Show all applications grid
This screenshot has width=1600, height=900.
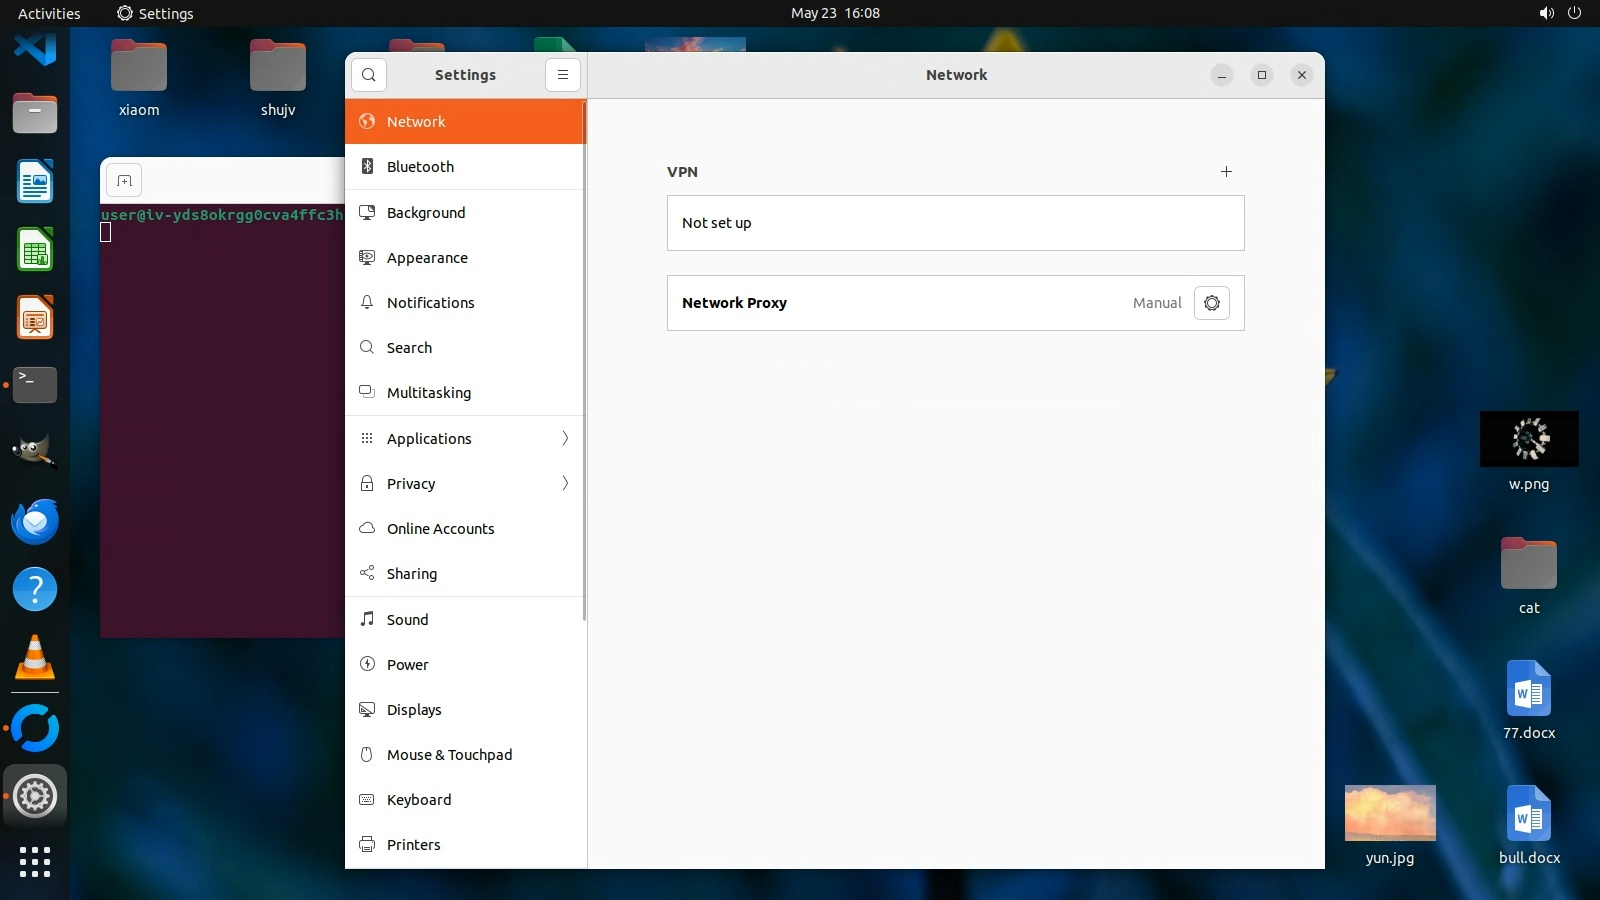pyautogui.click(x=35, y=862)
